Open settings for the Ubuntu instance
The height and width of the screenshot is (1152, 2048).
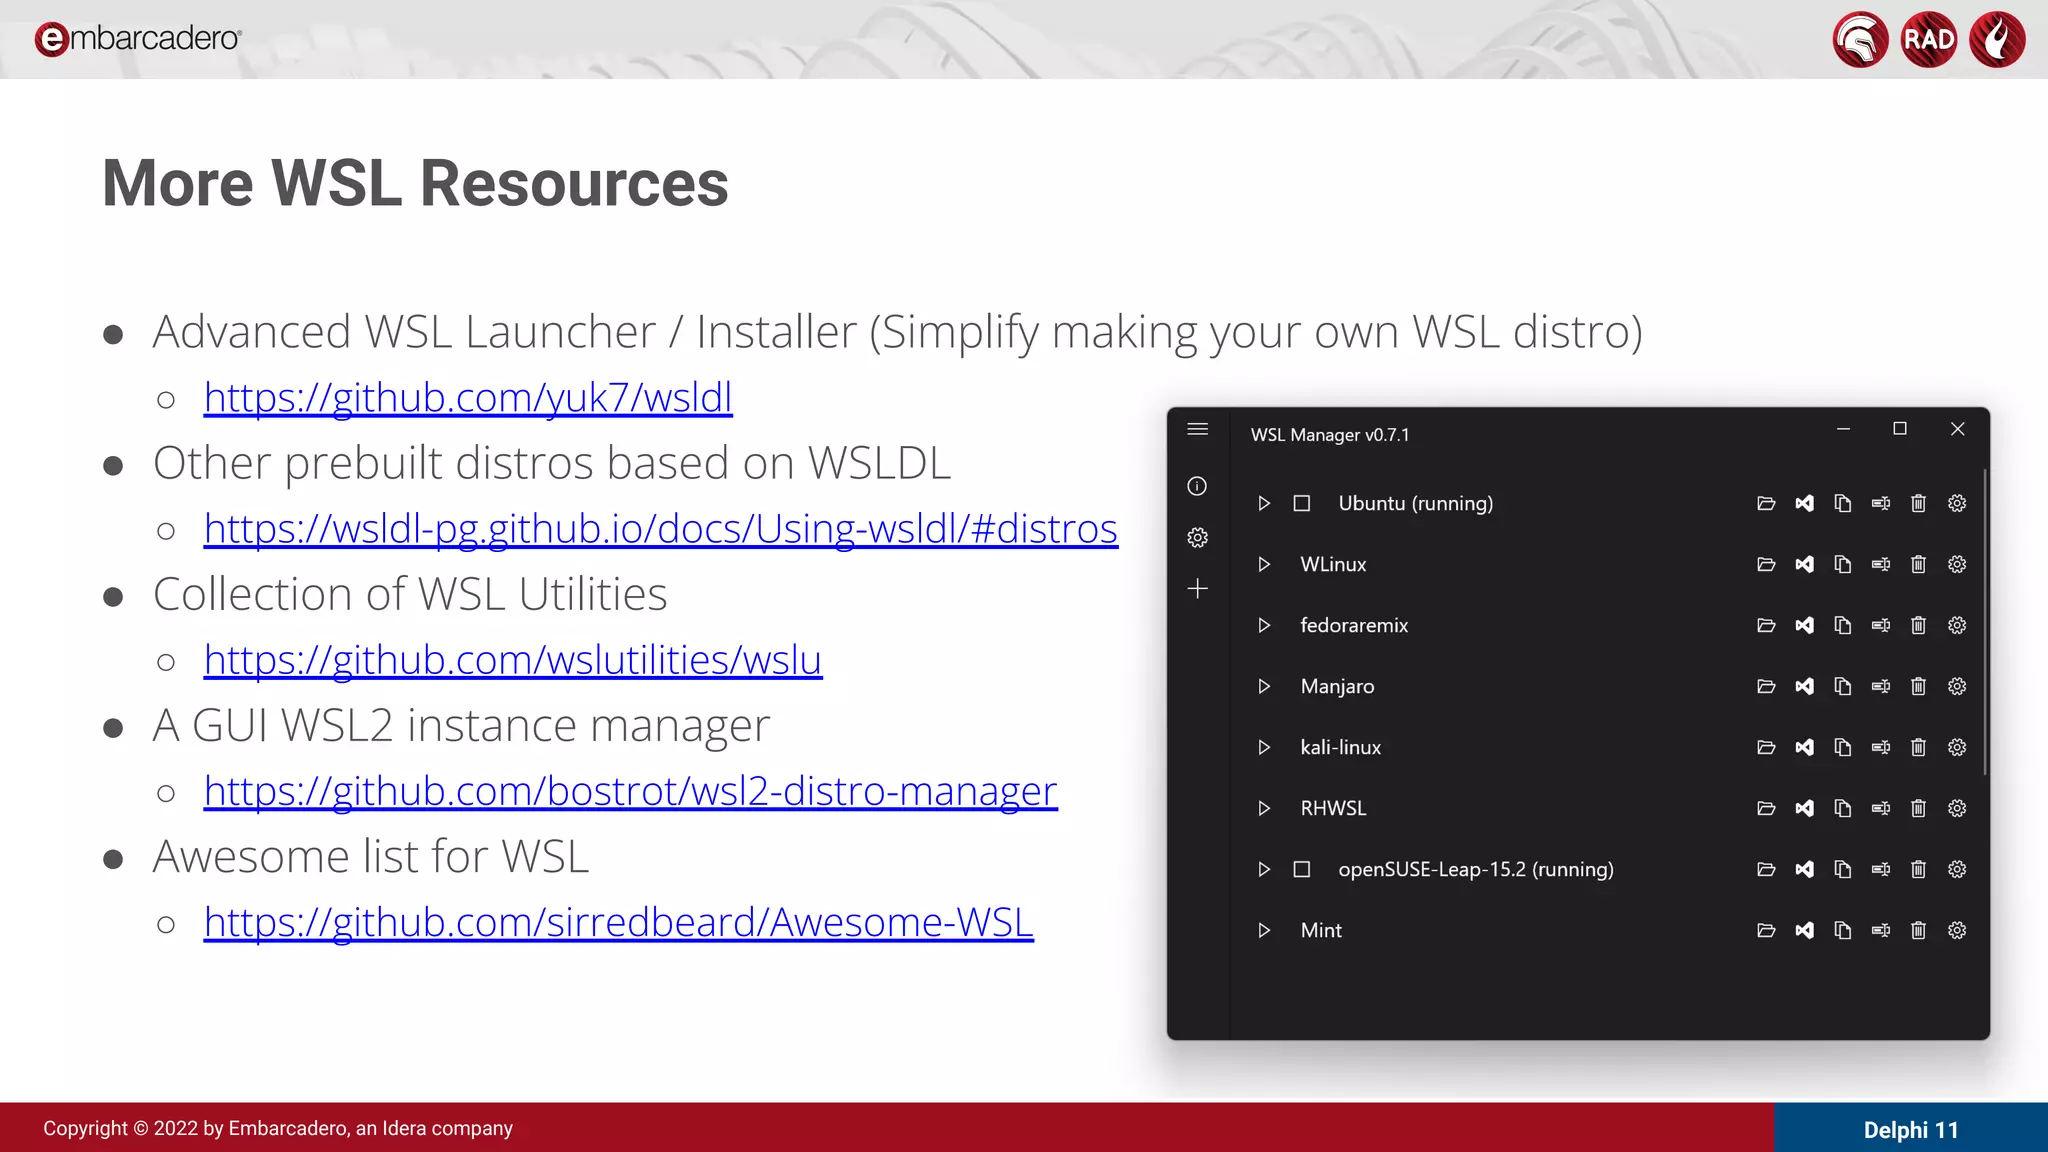1957,503
